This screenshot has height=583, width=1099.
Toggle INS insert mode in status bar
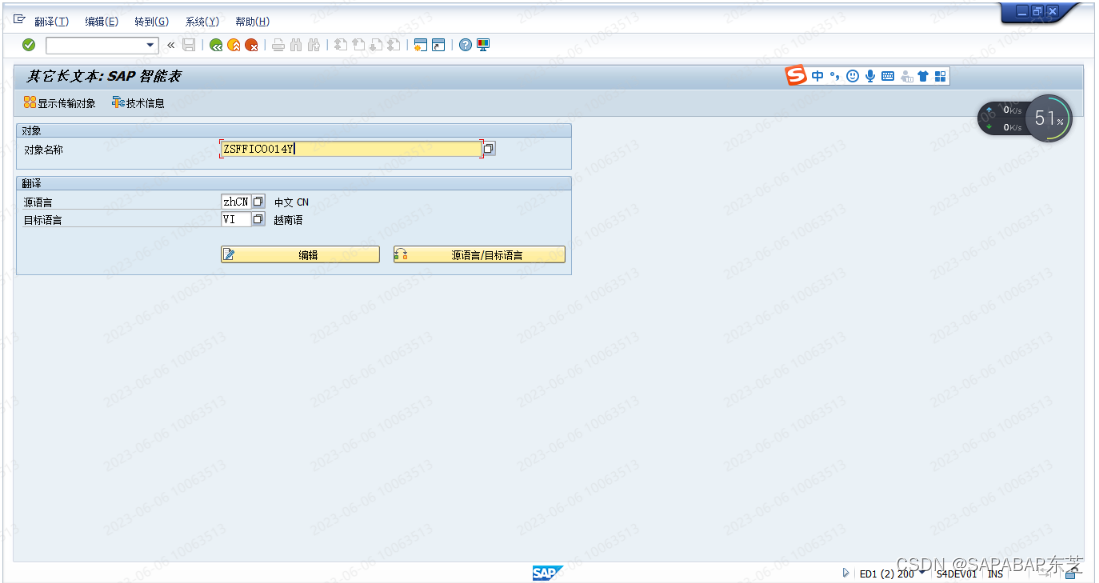tap(995, 574)
